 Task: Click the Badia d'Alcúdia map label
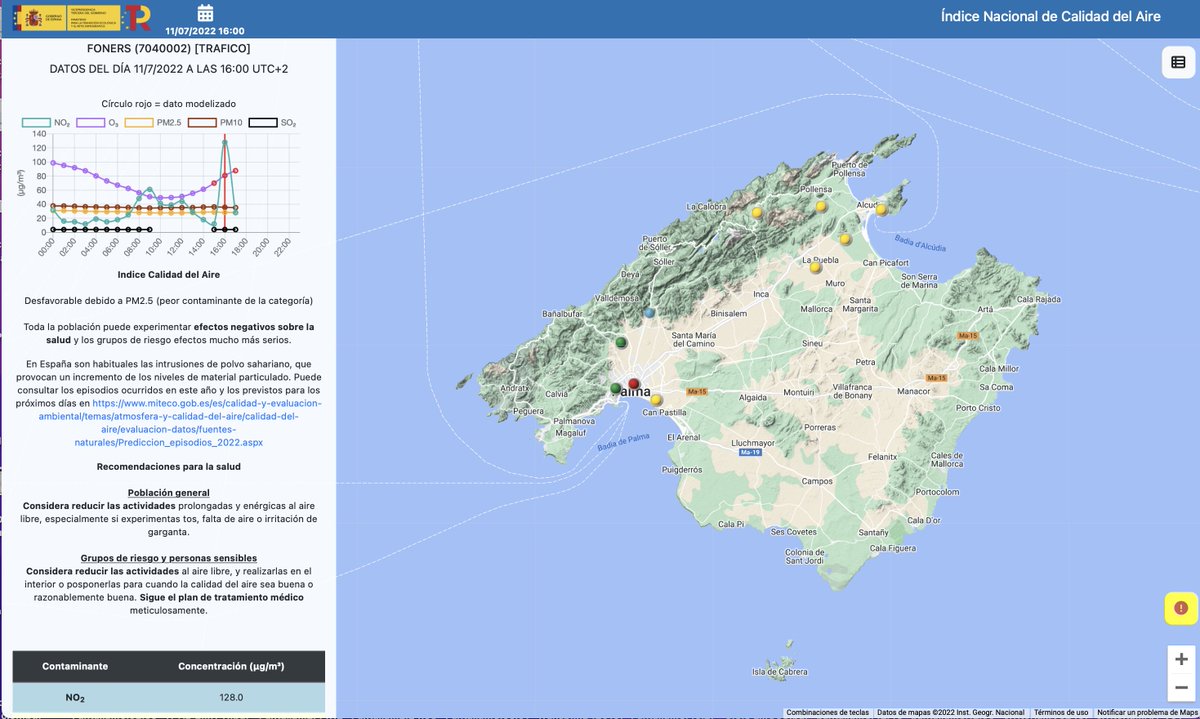point(922,241)
